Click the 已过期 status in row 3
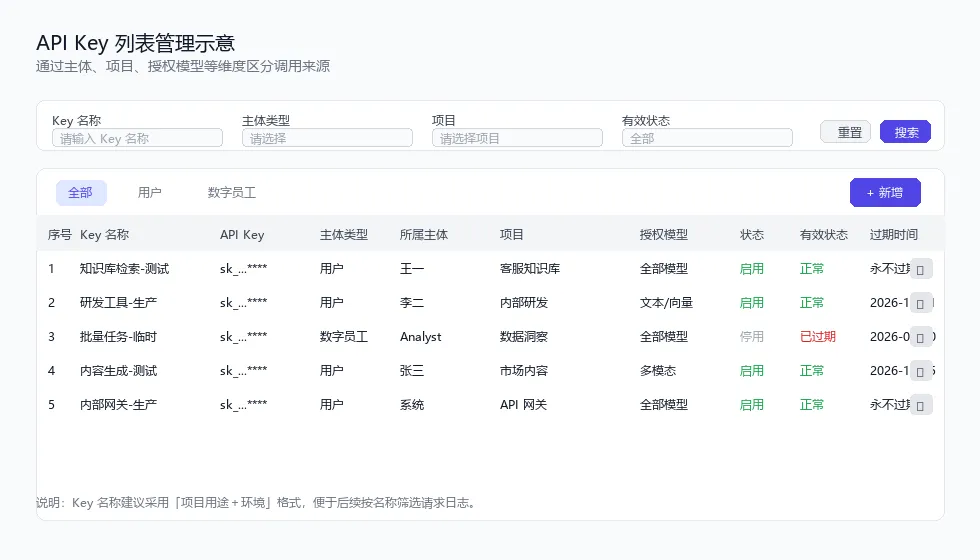 [x=818, y=337]
